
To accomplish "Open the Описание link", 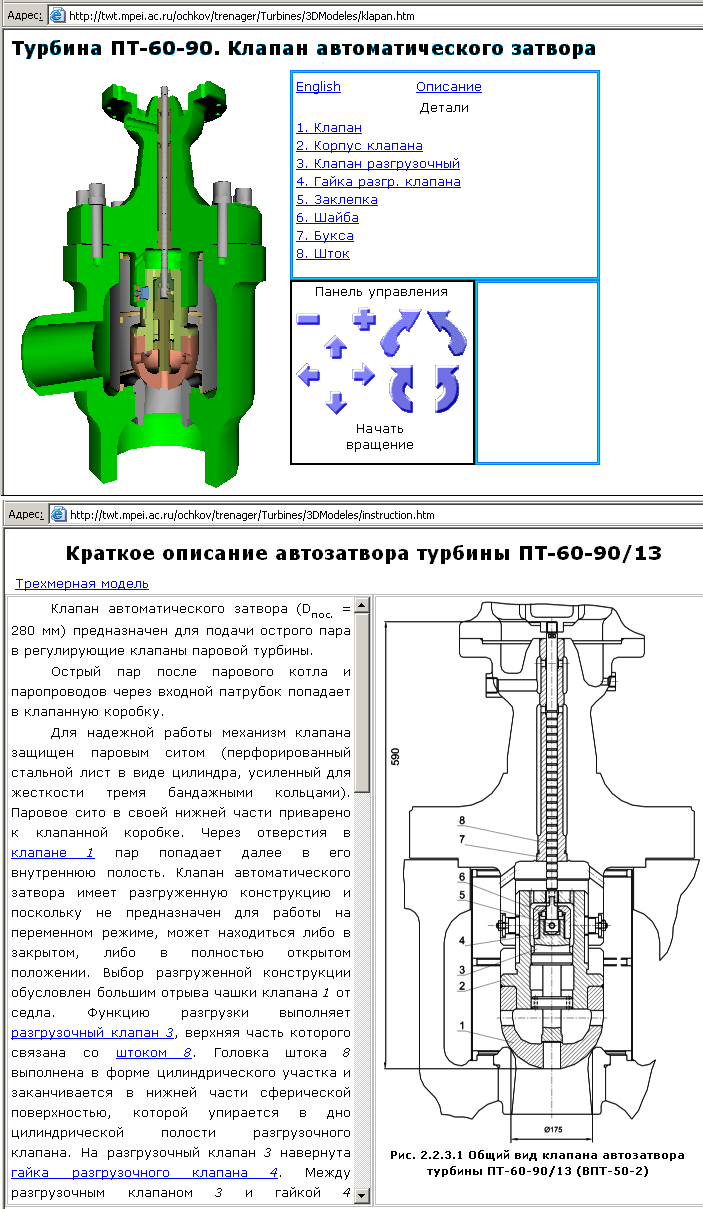I will click(x=449, y=87).
